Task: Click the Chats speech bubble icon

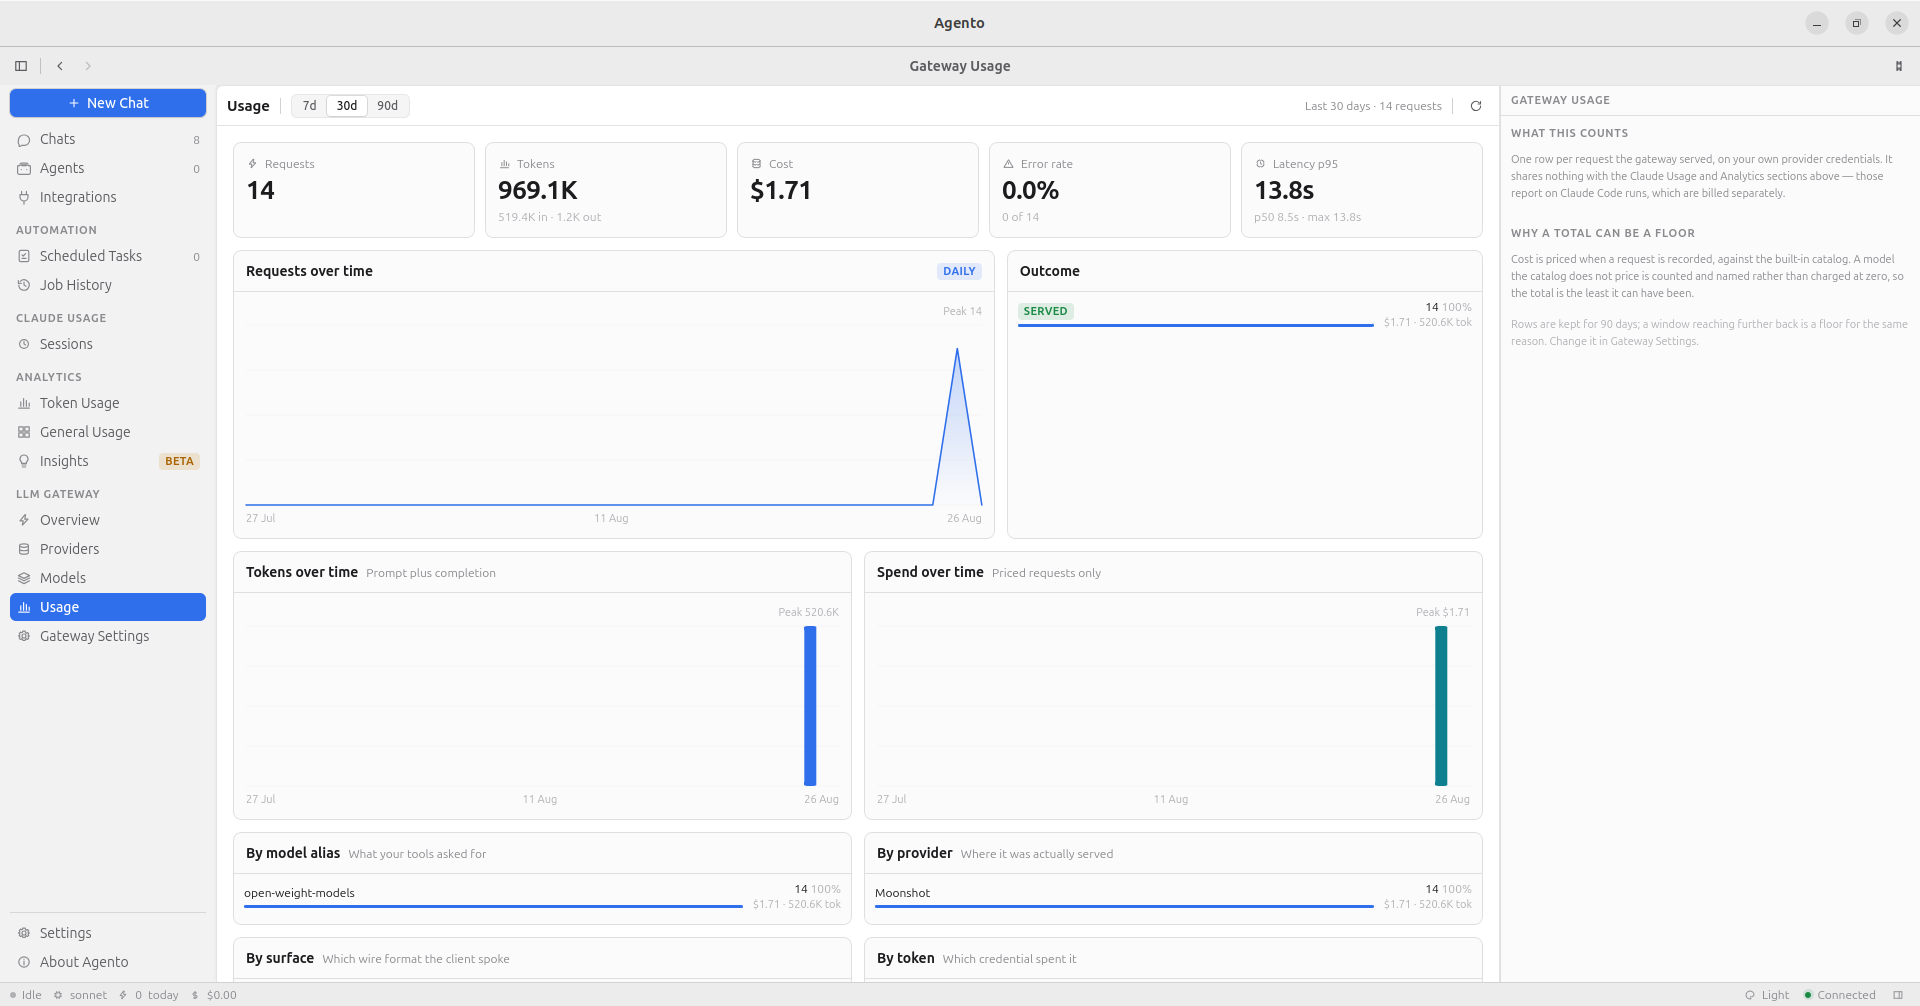Action: click(24, 140)
